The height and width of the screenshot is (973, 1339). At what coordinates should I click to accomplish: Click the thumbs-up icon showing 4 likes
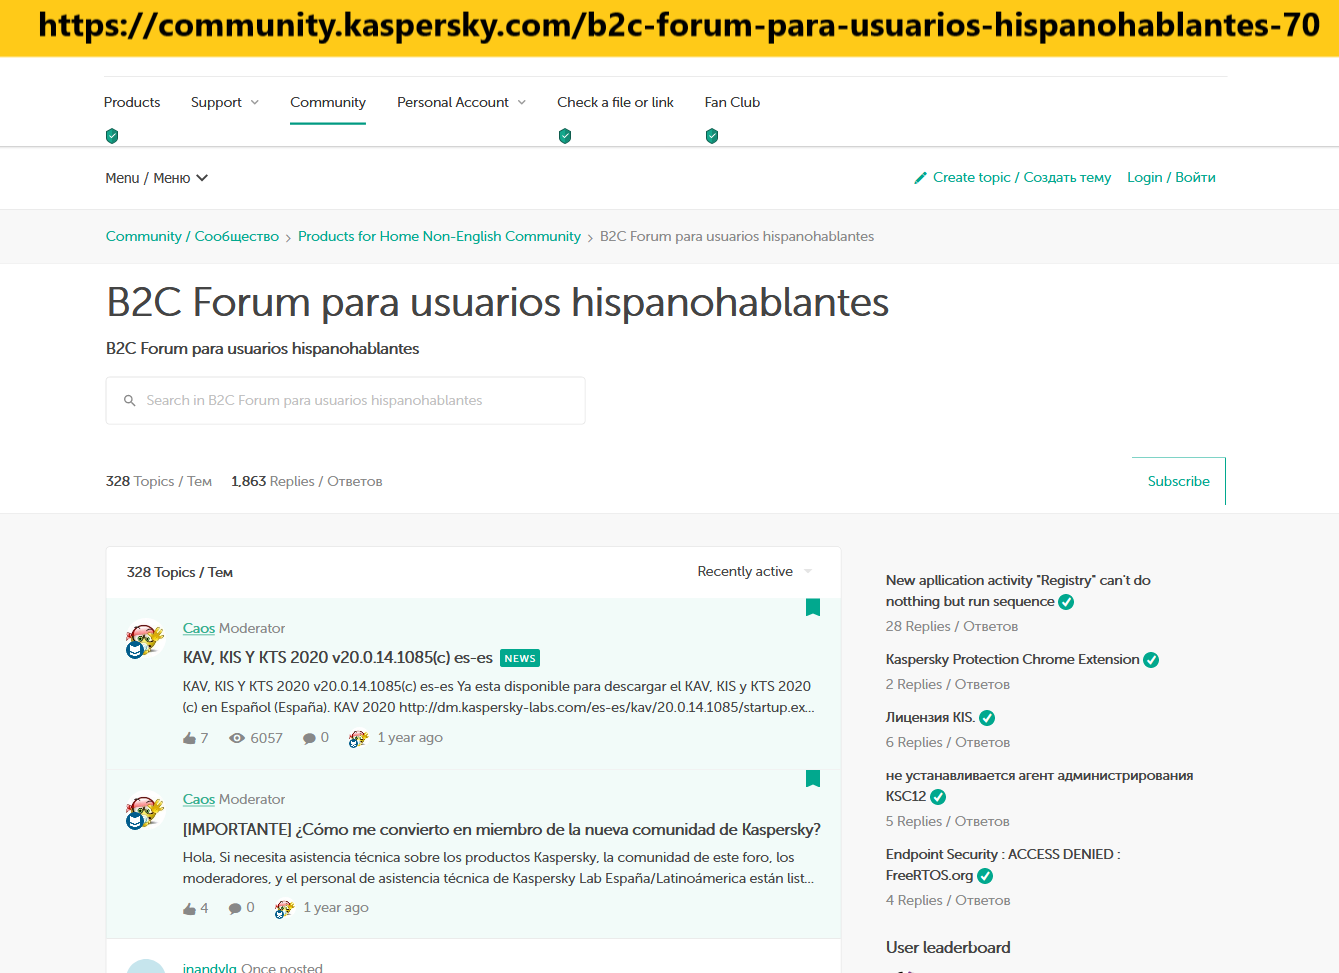click(190, 908)
